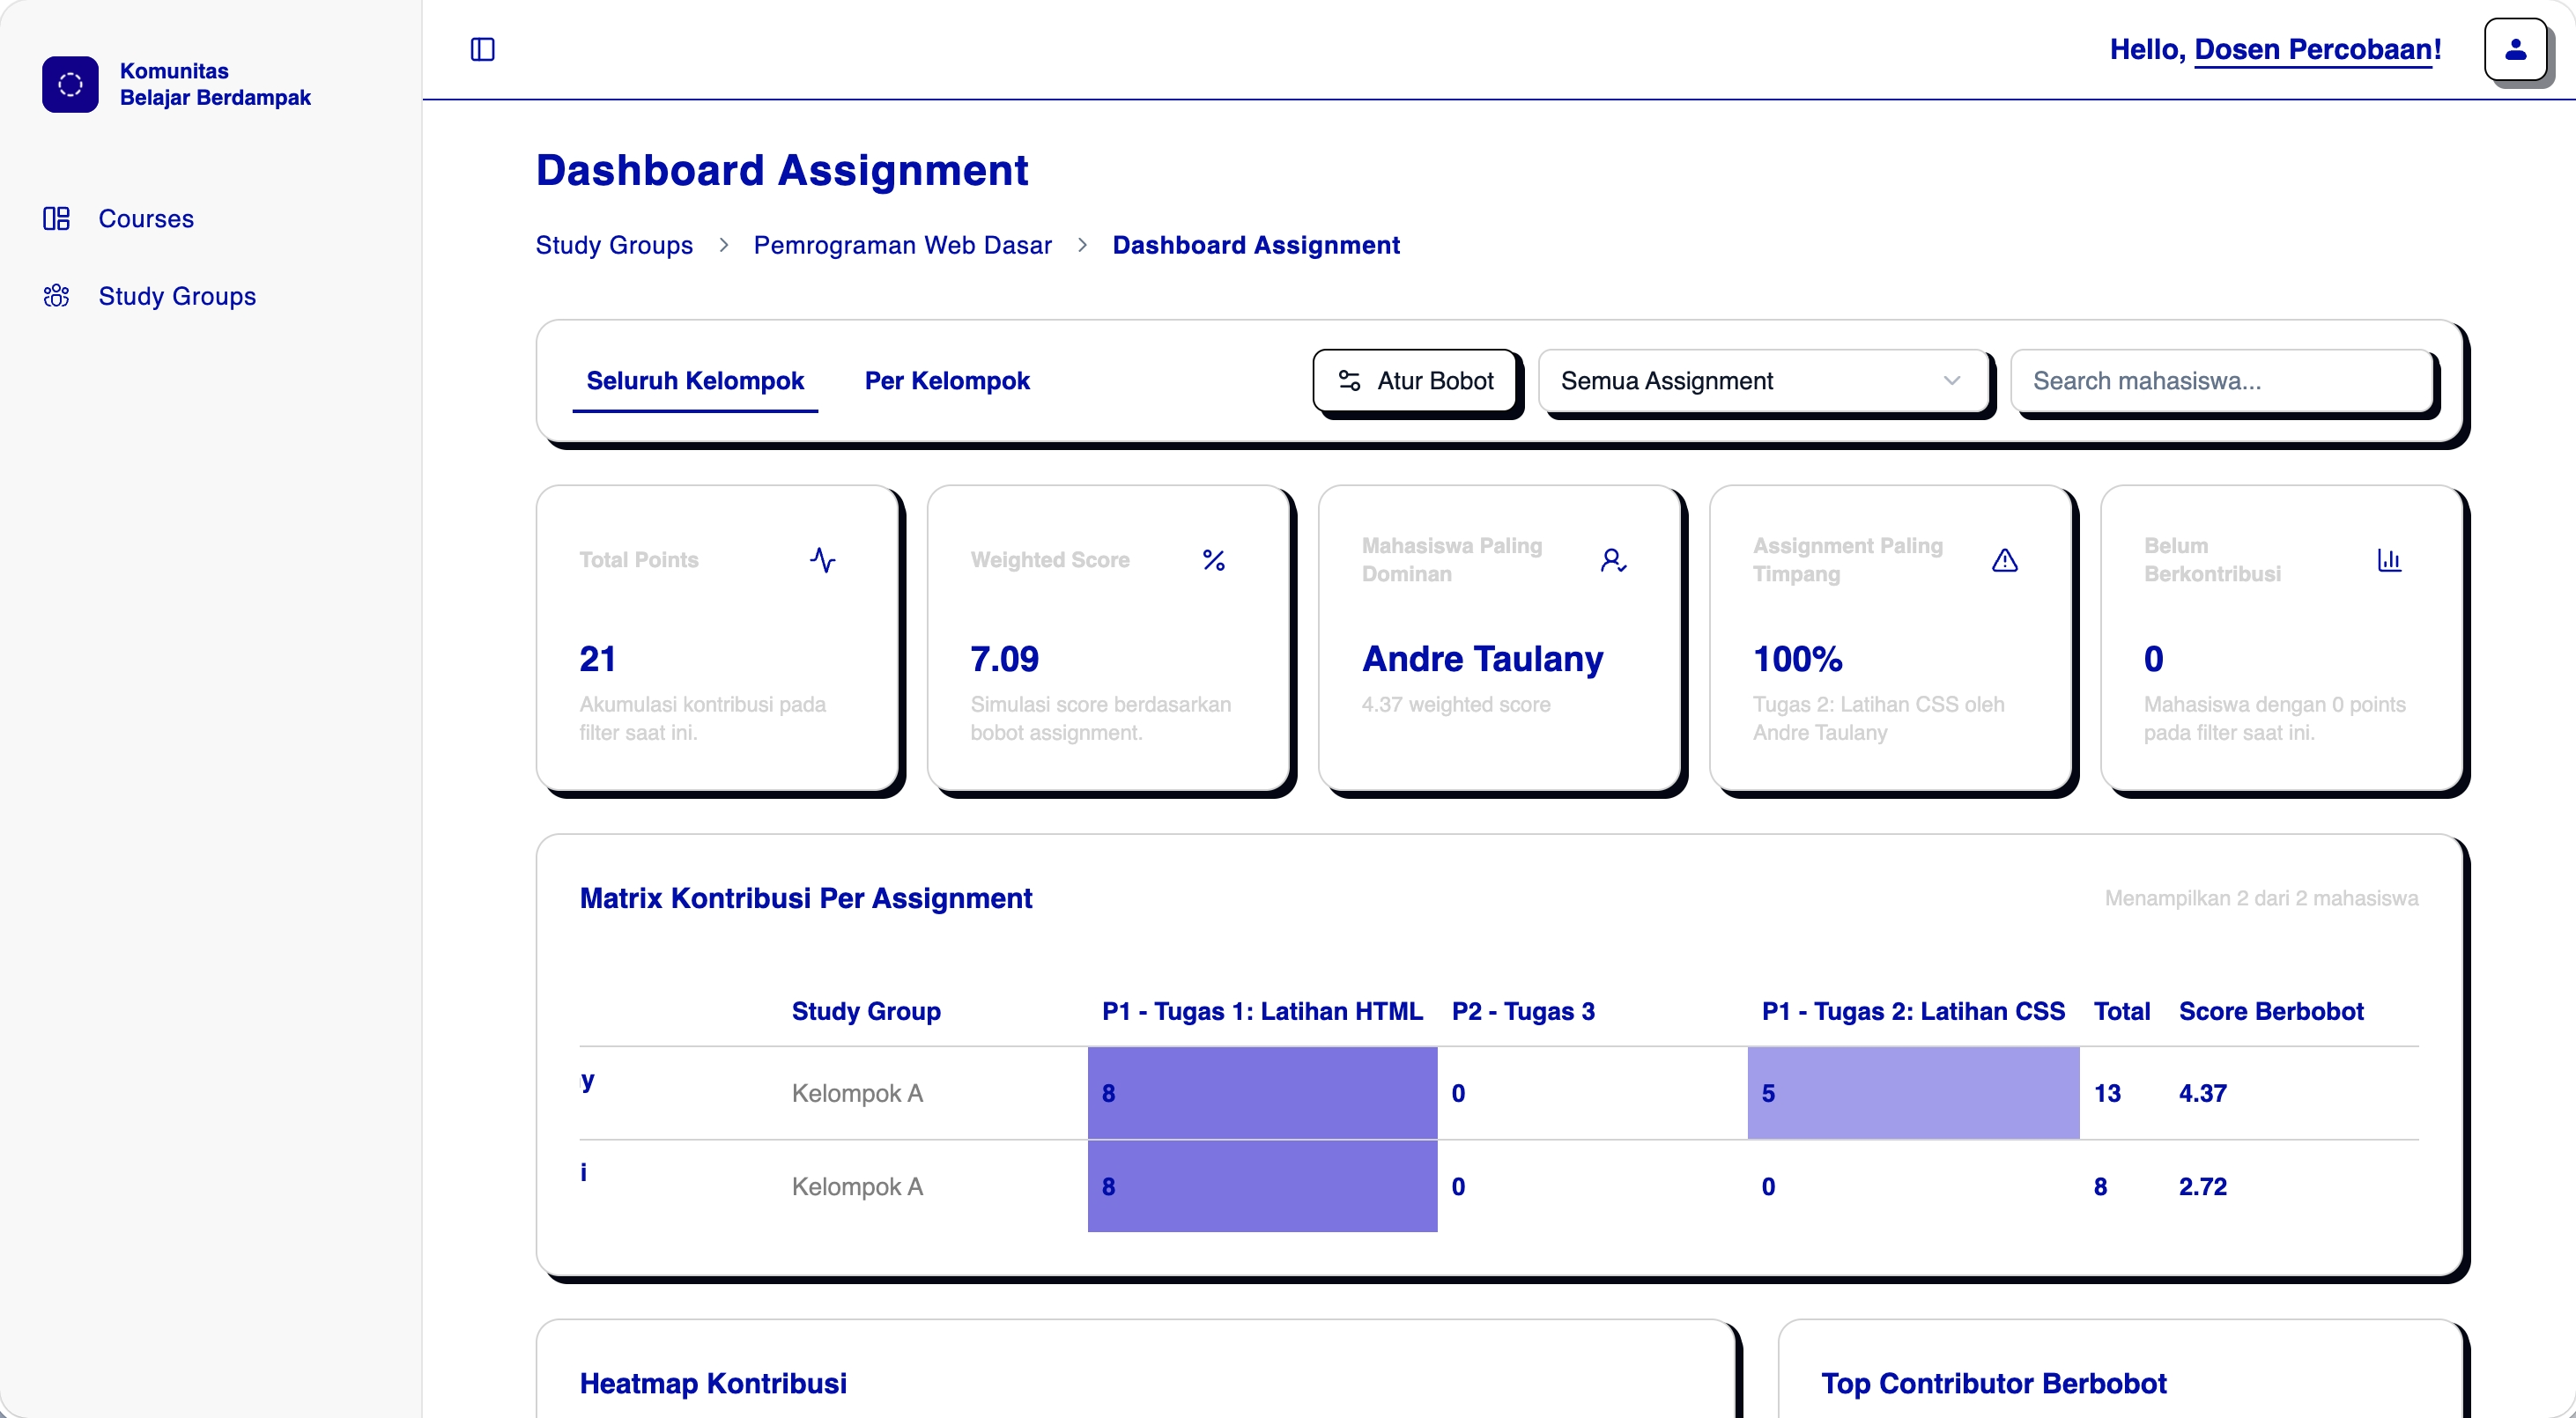Click the Study Groups sidebar icon
2576x1418 pixels.
[x=56, y=296]
